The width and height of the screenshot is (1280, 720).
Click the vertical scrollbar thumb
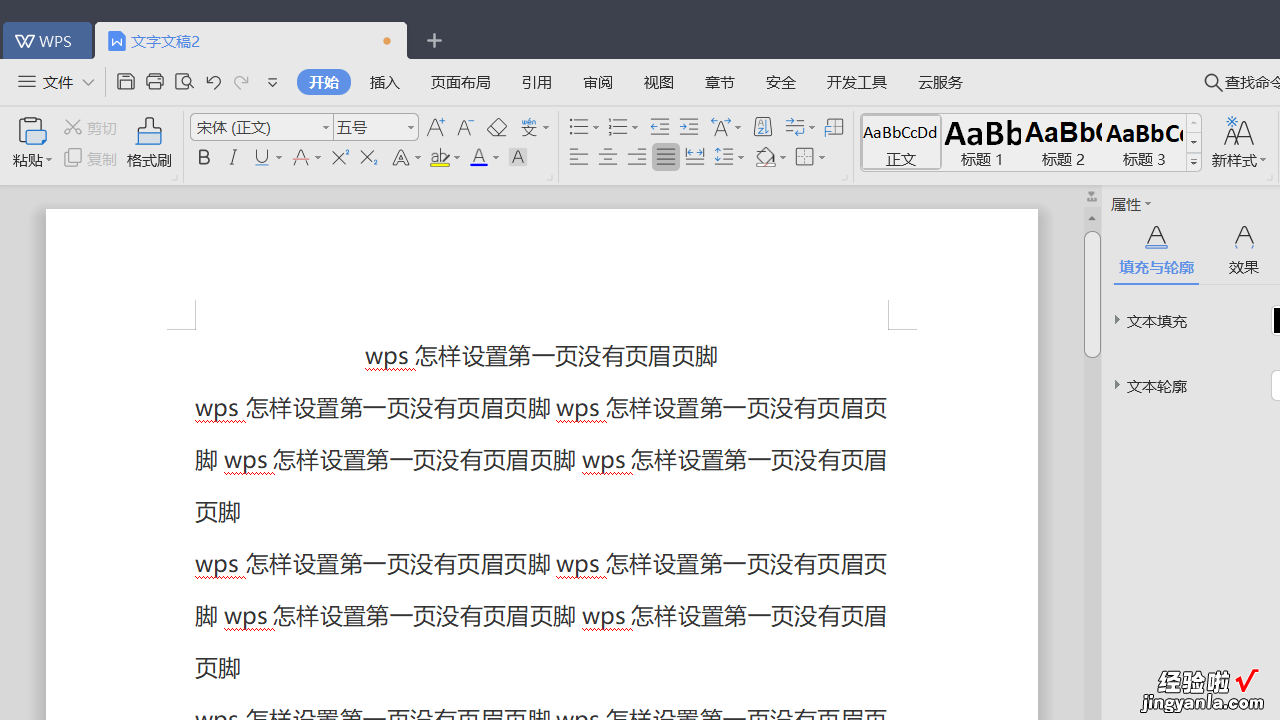1092,294
